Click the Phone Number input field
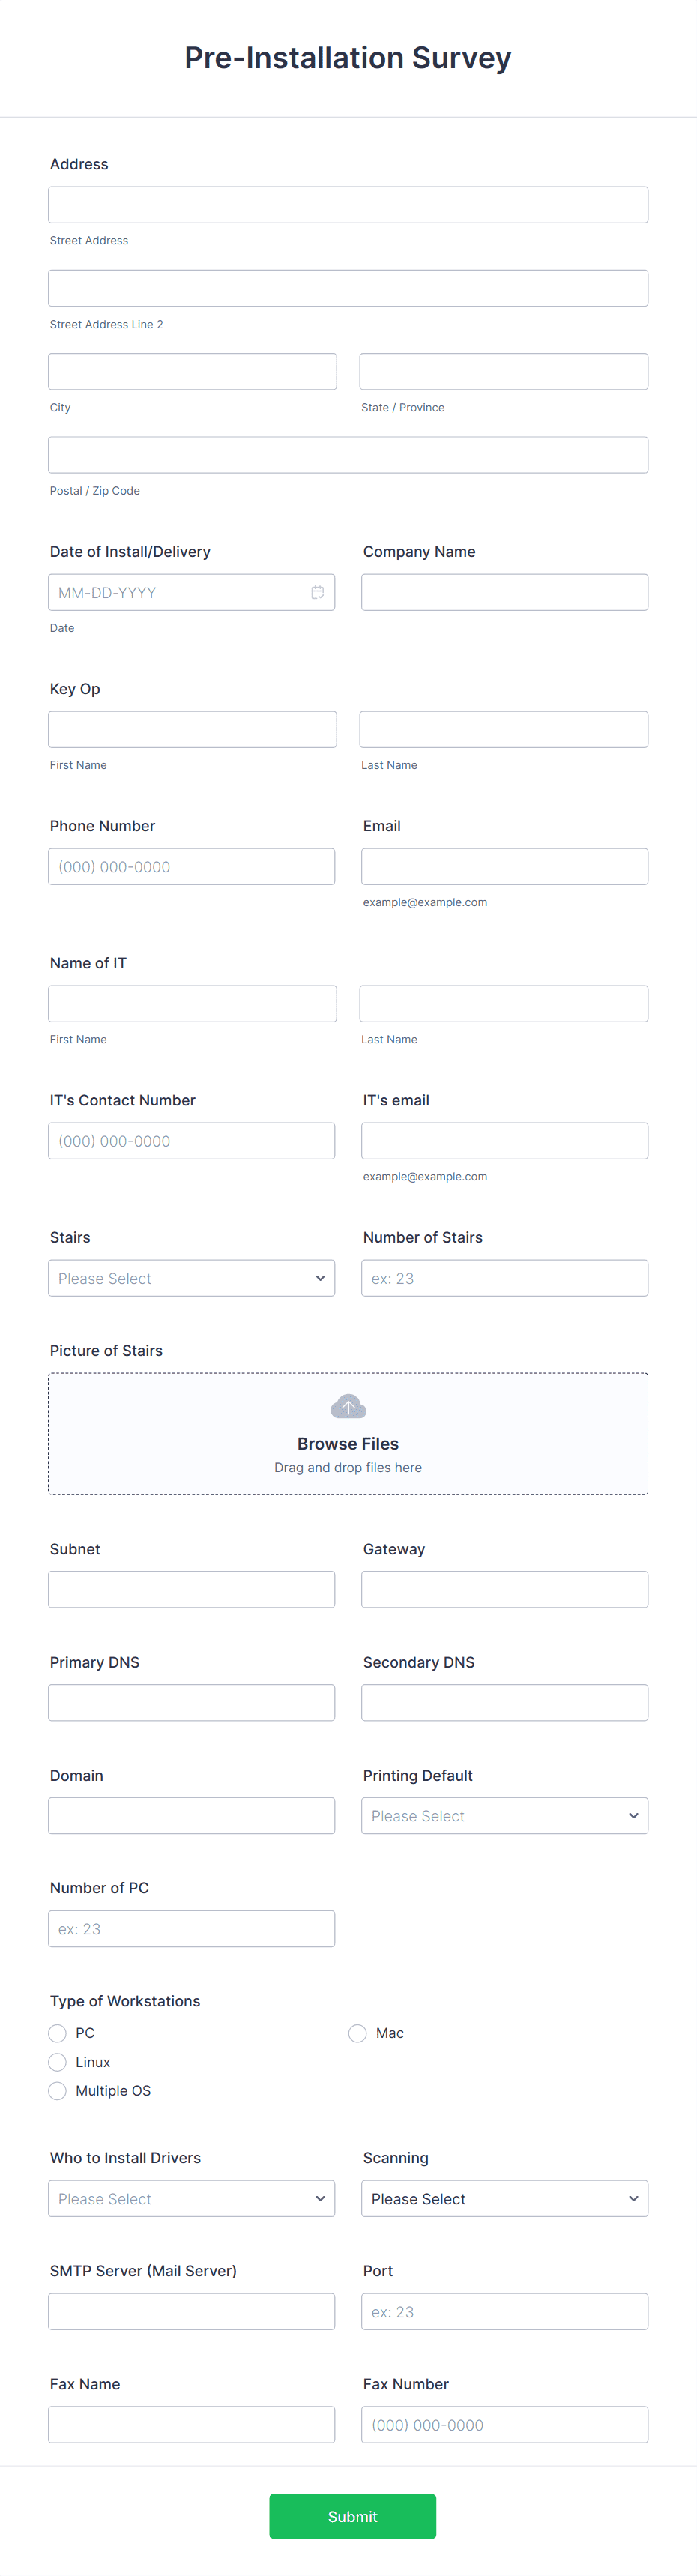Image resolution: width=697 pixels, height=2576 pixels. coord(191,866)
